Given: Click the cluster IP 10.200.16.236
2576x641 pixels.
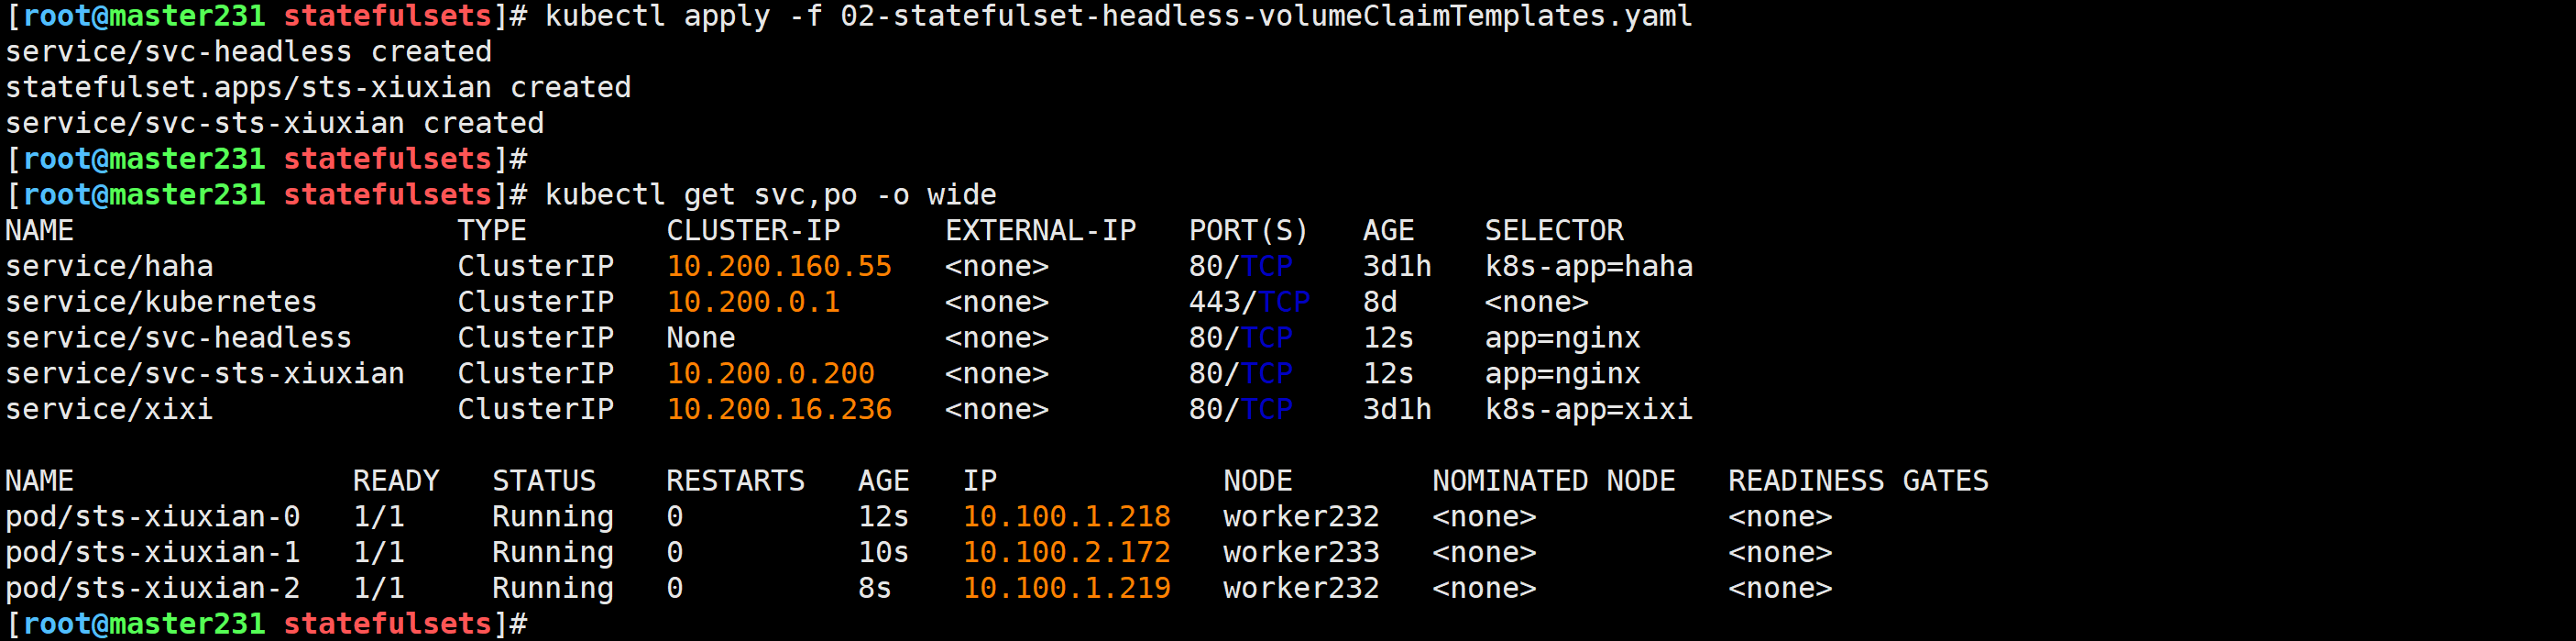Looking at the screenshot, I should 779,410.
